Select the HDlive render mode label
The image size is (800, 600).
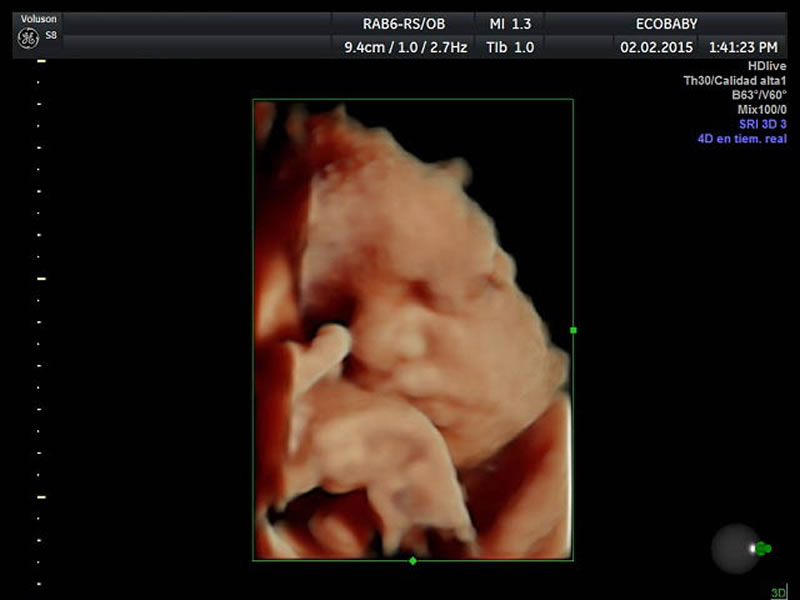point(767,66)
